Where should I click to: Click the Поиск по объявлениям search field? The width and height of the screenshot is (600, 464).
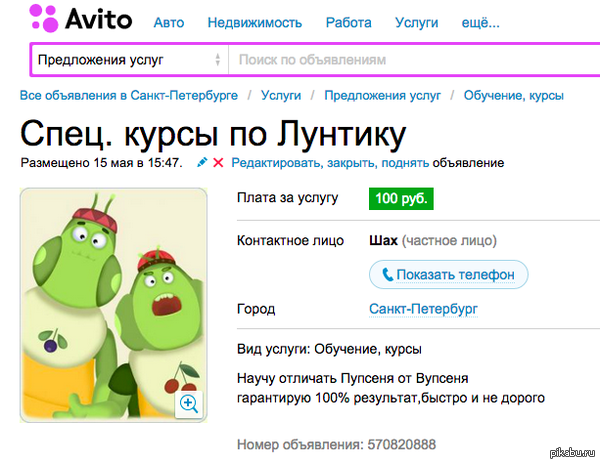(x=410, y=60)
